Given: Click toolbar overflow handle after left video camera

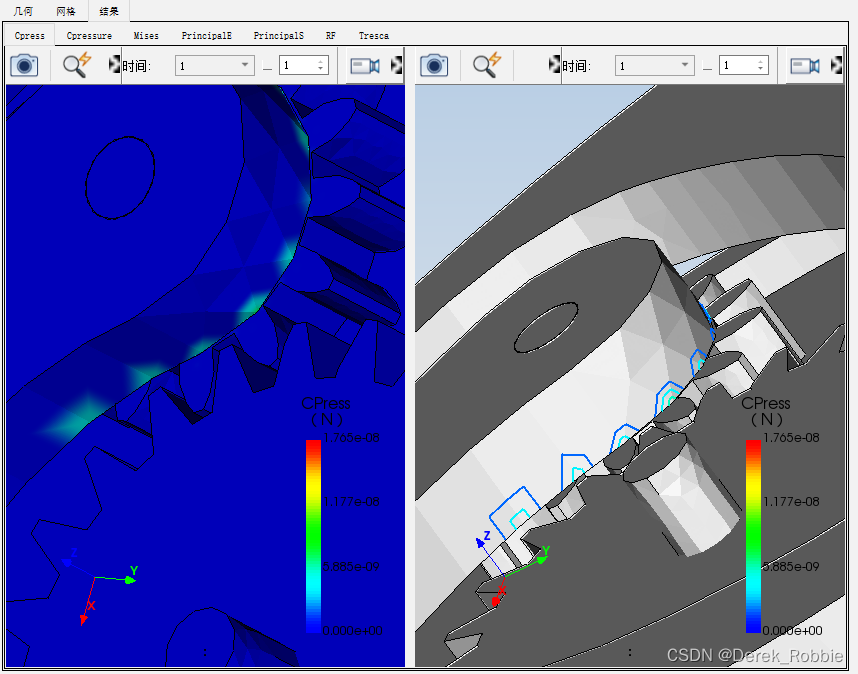Looking at the screenshot, I should point(396,65).
